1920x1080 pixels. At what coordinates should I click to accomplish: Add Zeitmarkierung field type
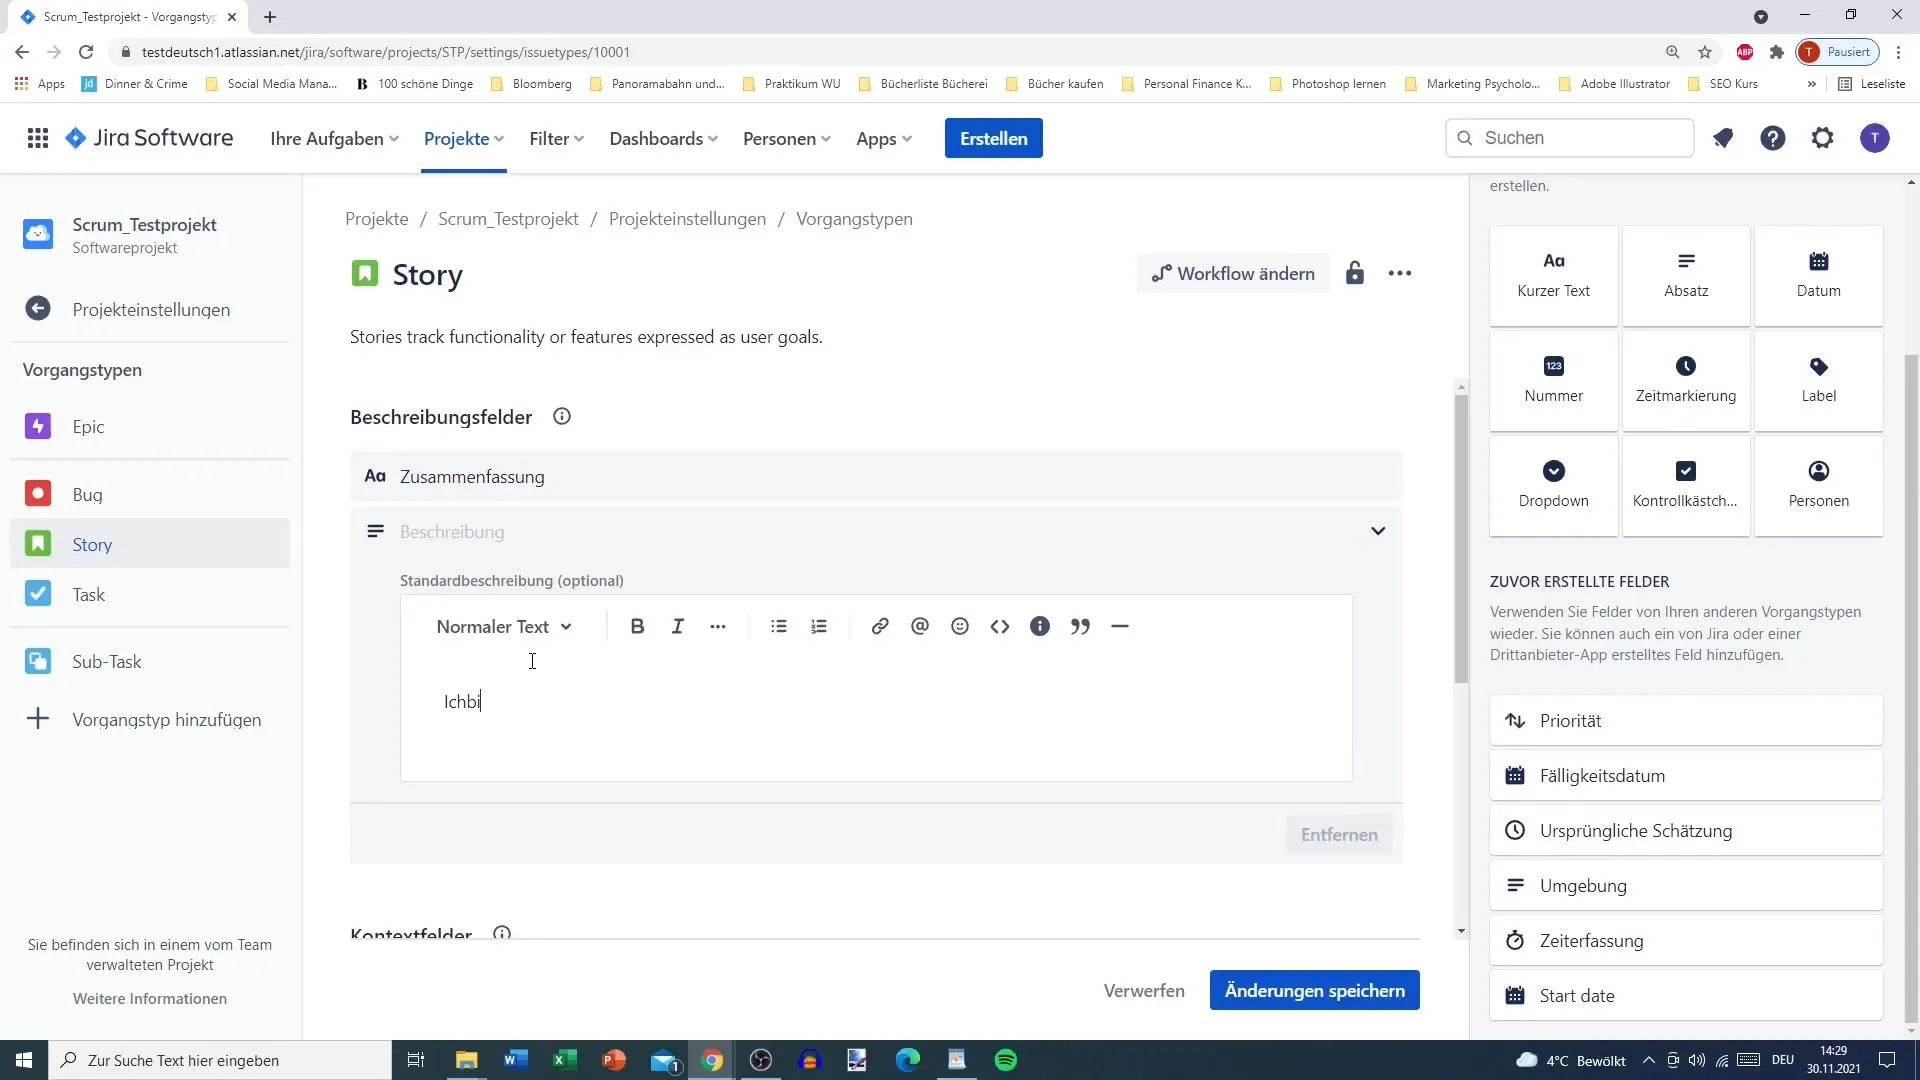coord(1686,380)
